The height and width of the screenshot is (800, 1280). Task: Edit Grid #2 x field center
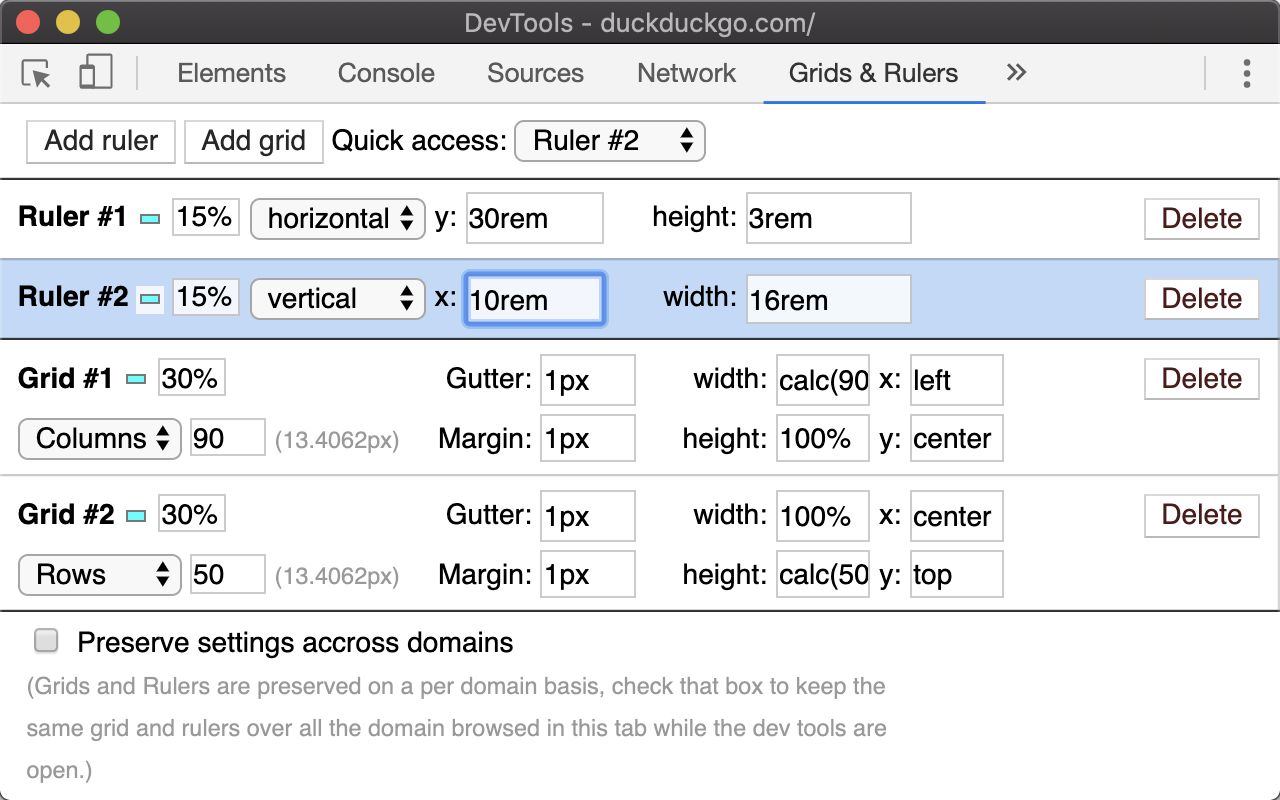click(957, 516)
